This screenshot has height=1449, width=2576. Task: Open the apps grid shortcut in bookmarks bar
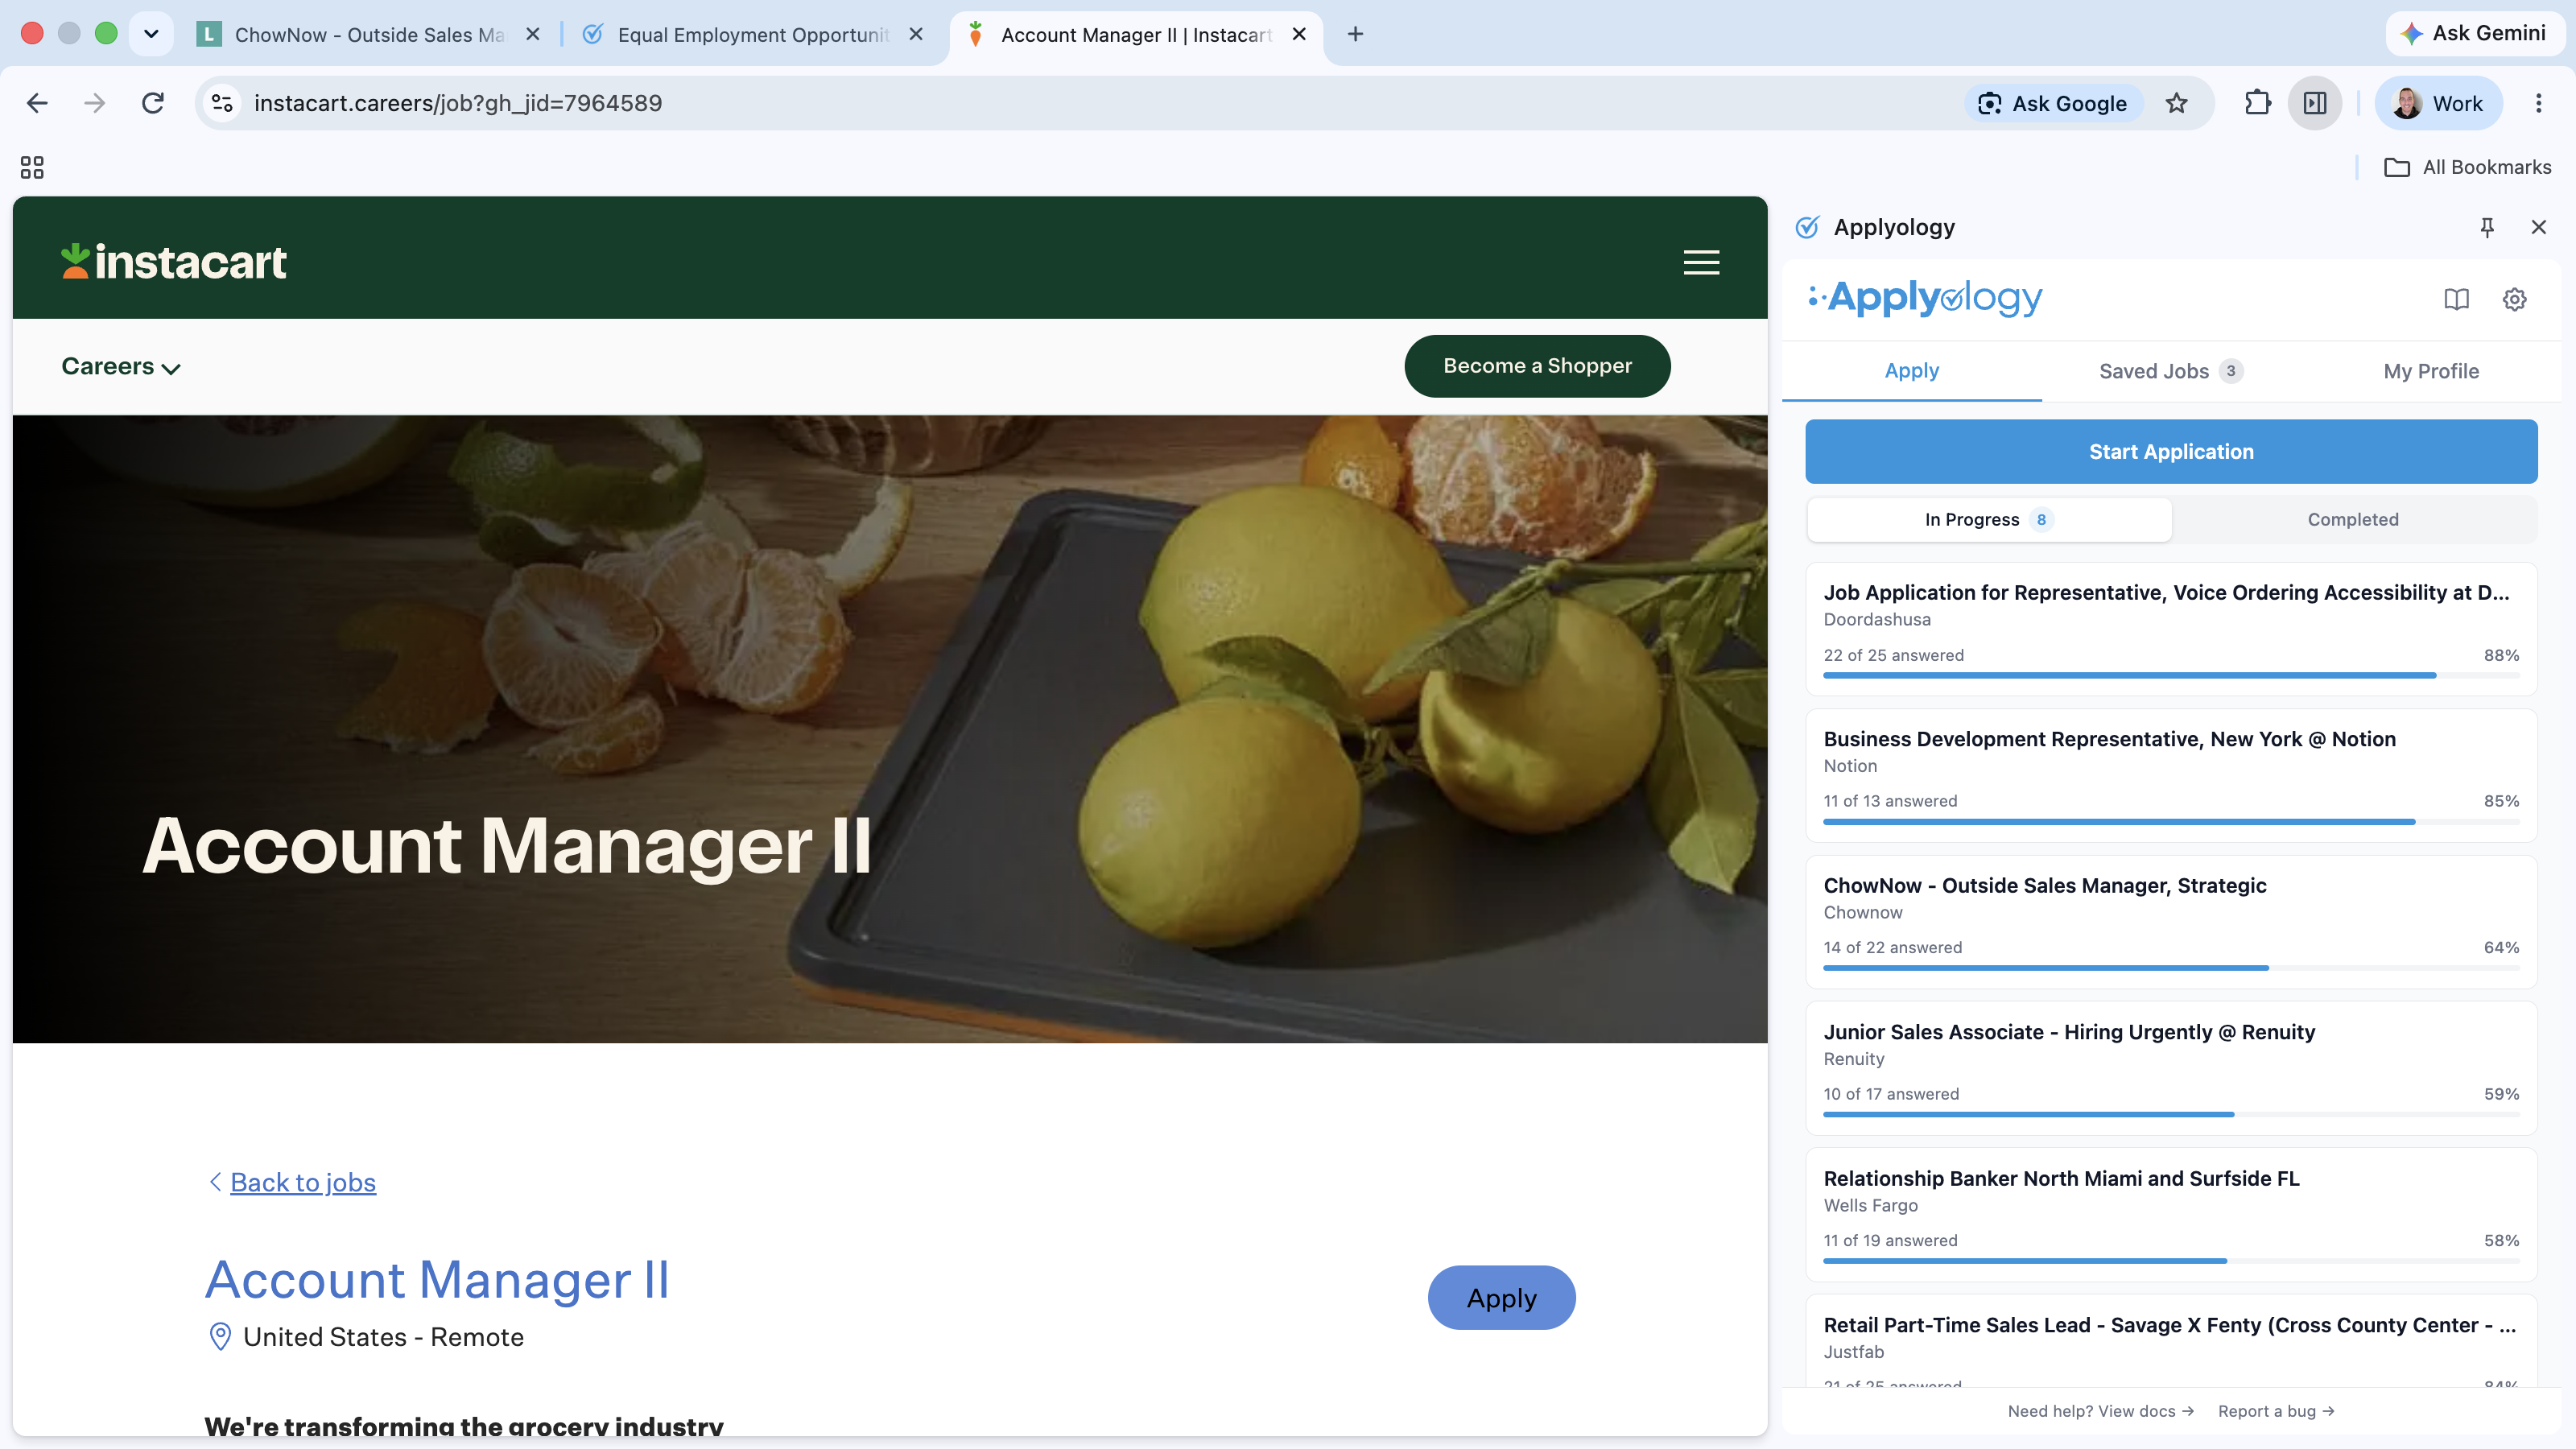(32, 167)
